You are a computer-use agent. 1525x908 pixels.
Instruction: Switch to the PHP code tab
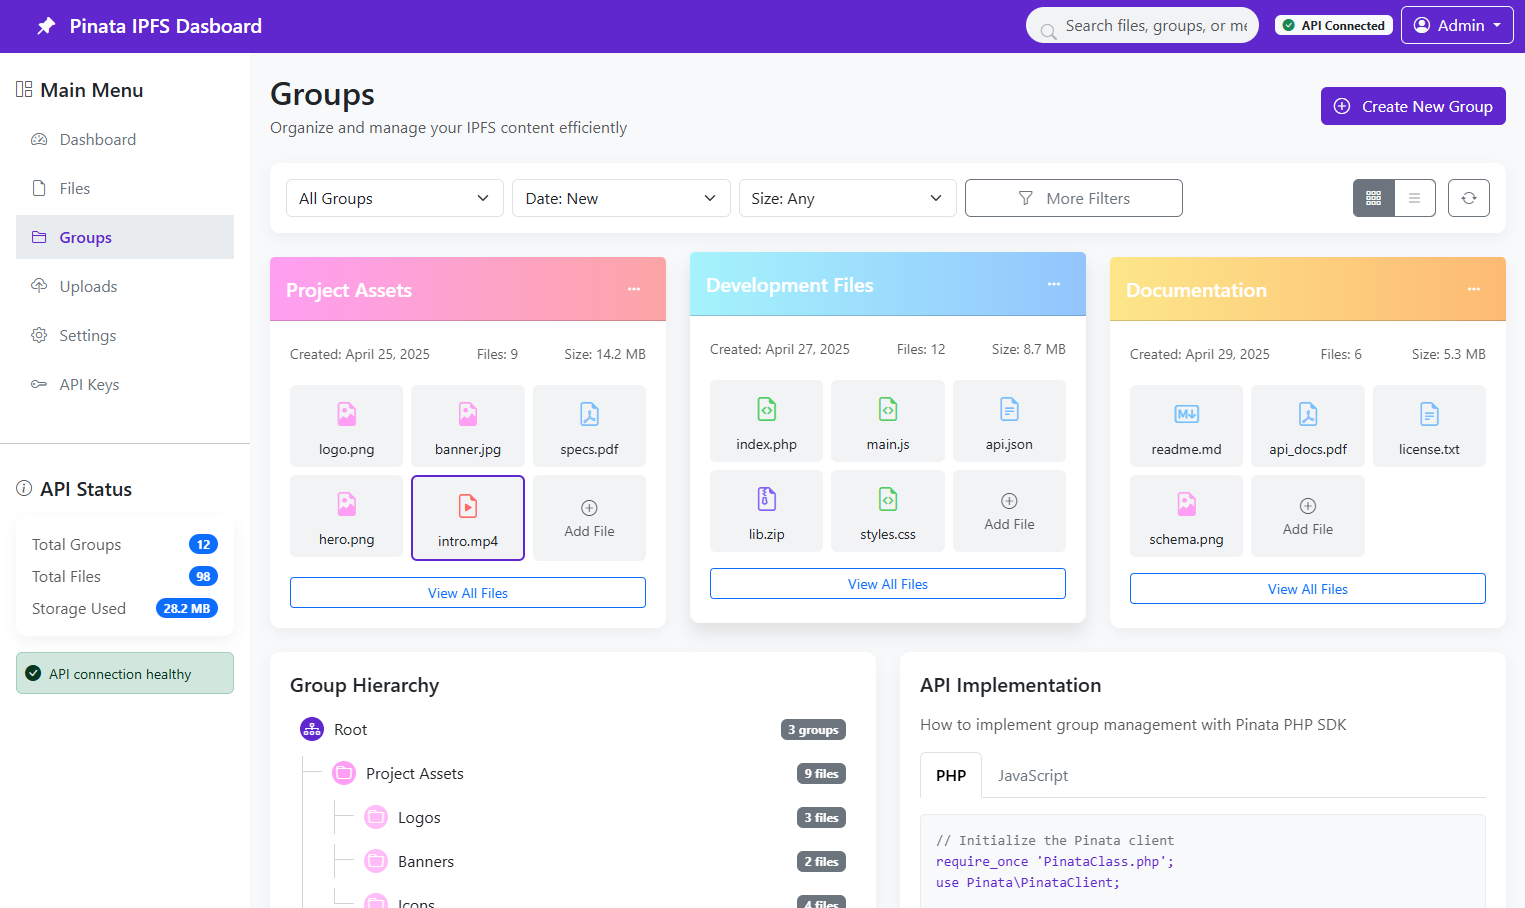[x=951, y=775]
